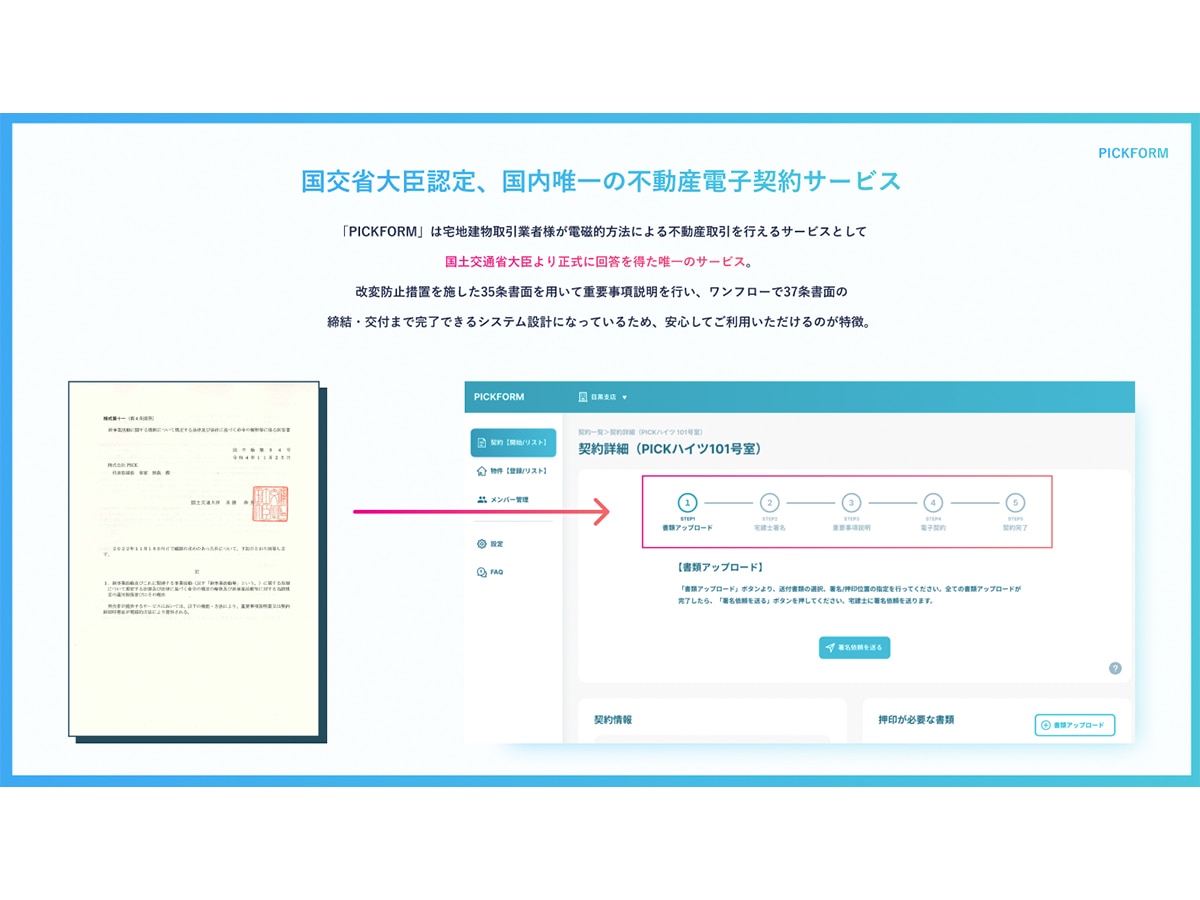Viewport: 1200px width, 900px height.
Task: Click the slide title 国交省大臣認定、国内唯一の不動産電子契約サービス
Action: pyautogui.click(x=601, y=181)
